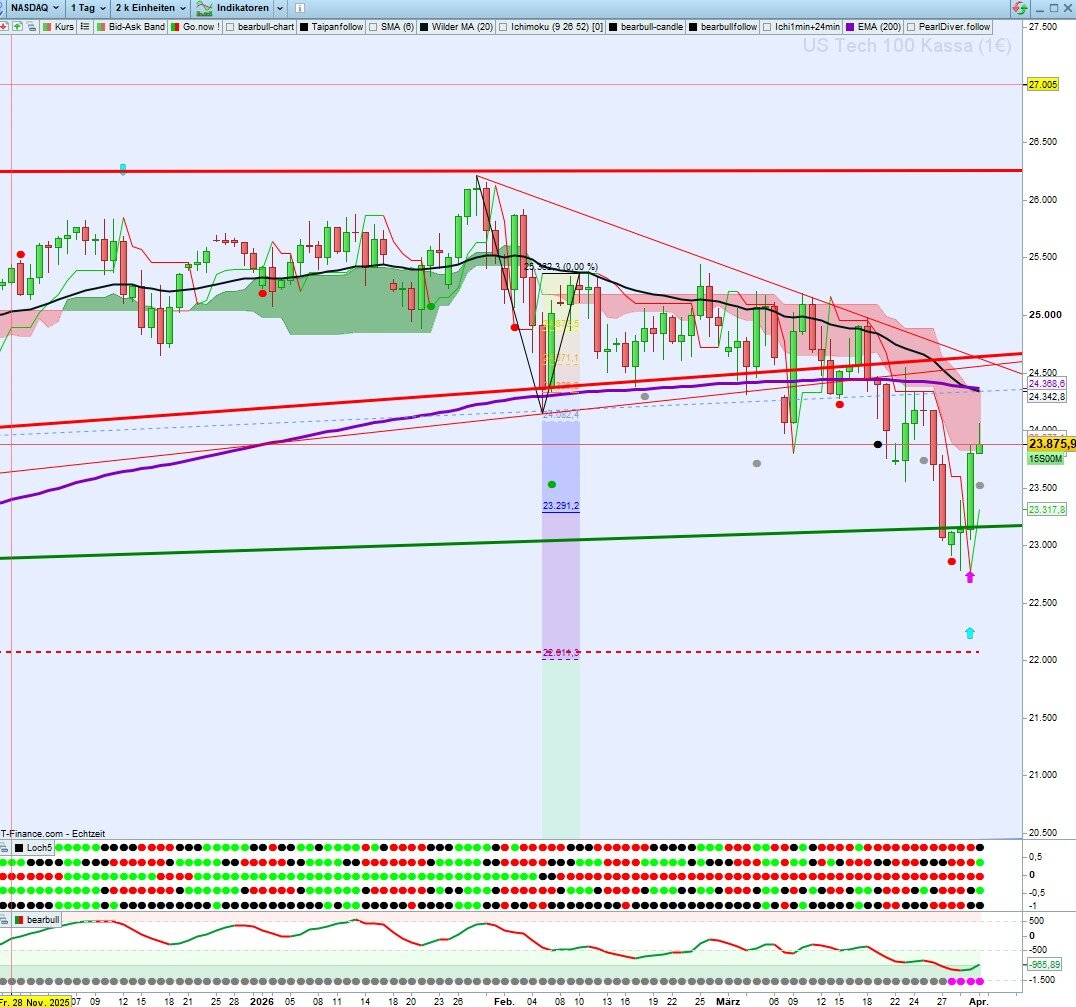
Task: Open the '2 k Einheiten' units dropdown
Action: tap(150, 7)
